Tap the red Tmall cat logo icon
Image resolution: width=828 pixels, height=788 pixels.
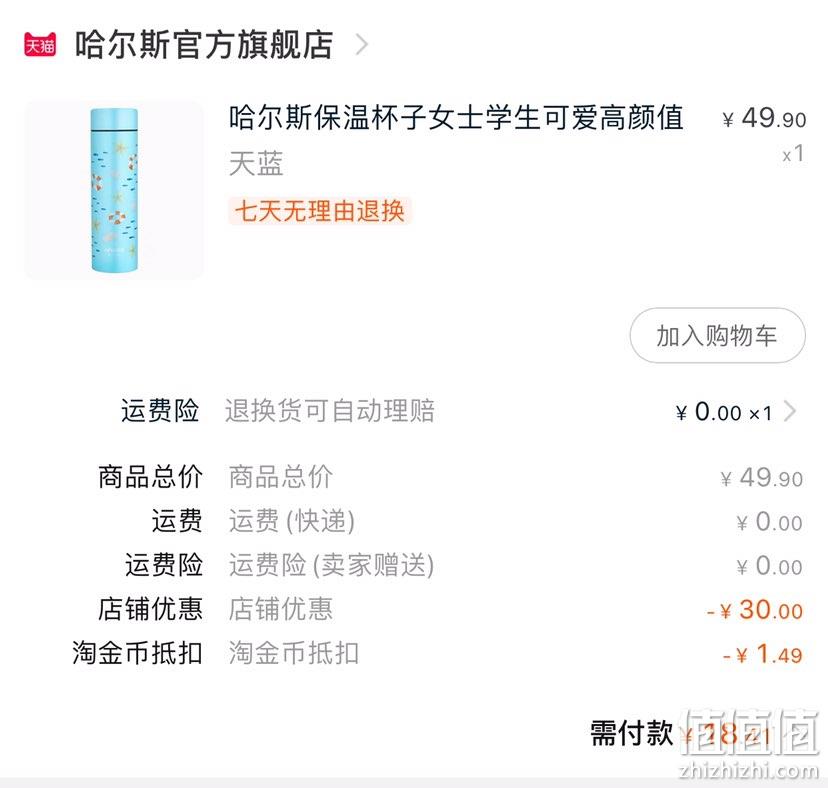tap(40, 44)
